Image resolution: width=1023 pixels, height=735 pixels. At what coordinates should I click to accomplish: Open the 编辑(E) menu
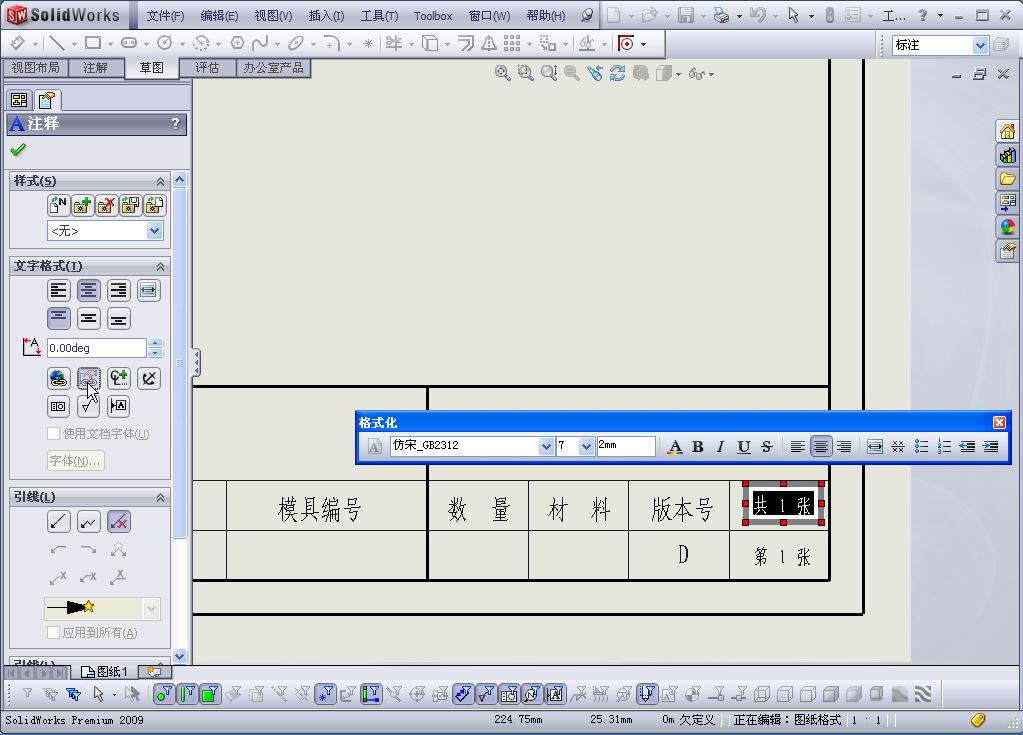[219, 16]
